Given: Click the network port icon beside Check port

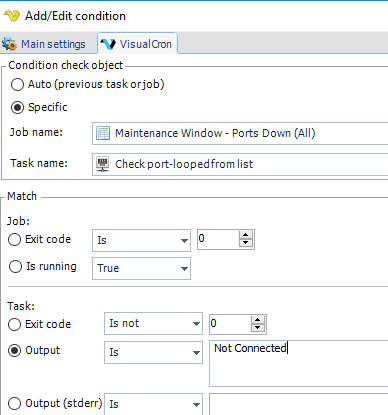Looking at the screenshot, I should click(103, 164).
